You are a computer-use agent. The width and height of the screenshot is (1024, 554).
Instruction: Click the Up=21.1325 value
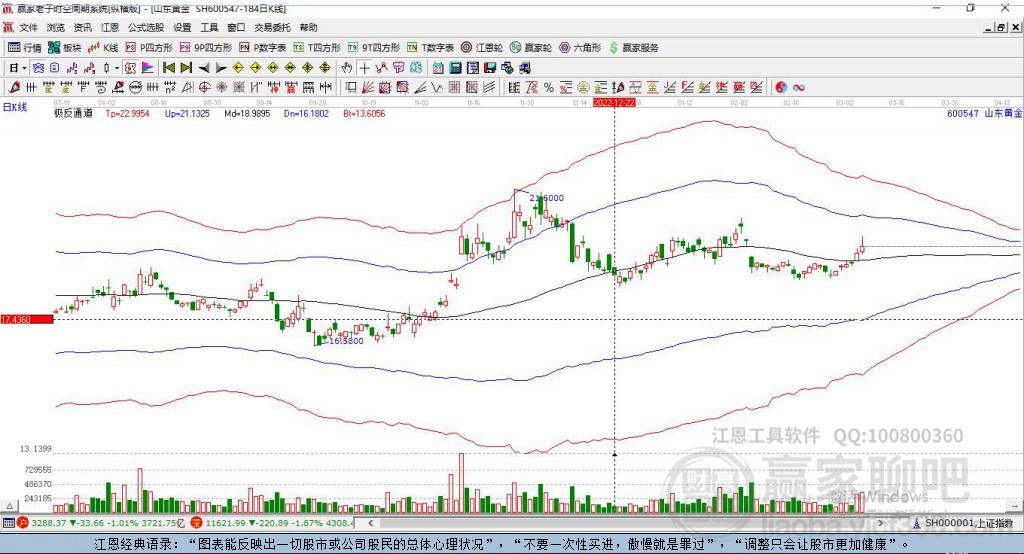click(187, 113)
